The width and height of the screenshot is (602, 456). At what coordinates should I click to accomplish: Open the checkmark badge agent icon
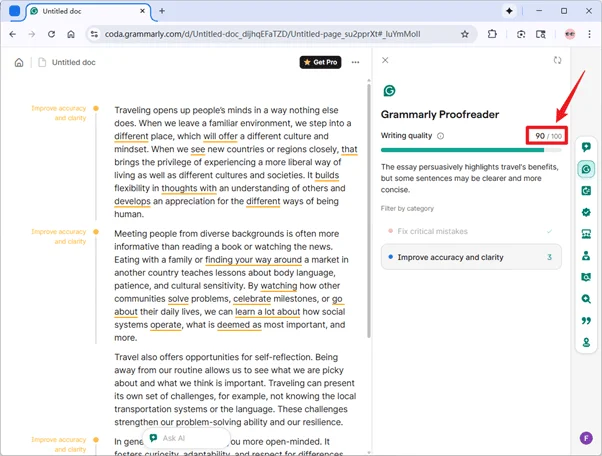[586, 212]
